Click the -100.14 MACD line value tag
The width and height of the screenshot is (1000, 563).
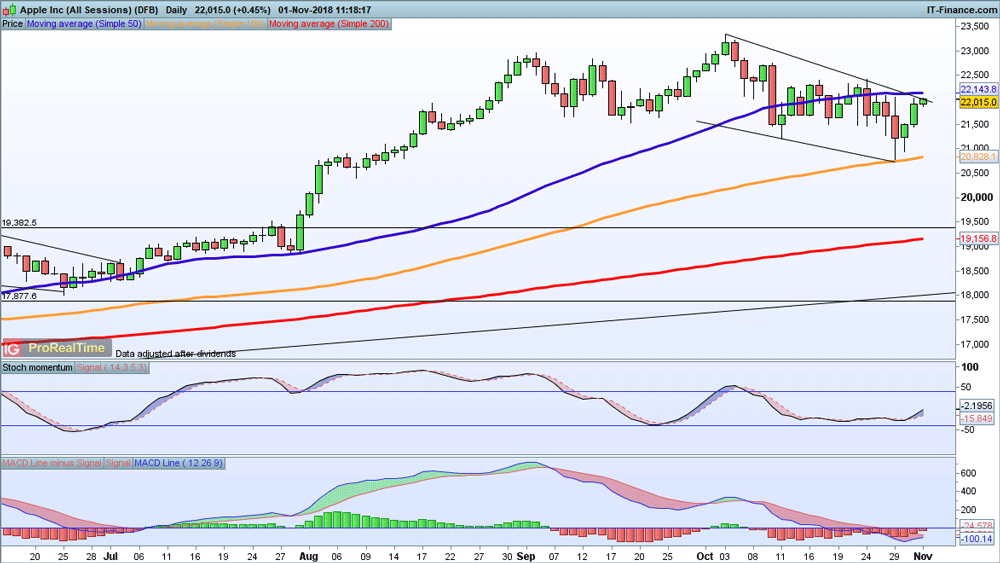977,539
